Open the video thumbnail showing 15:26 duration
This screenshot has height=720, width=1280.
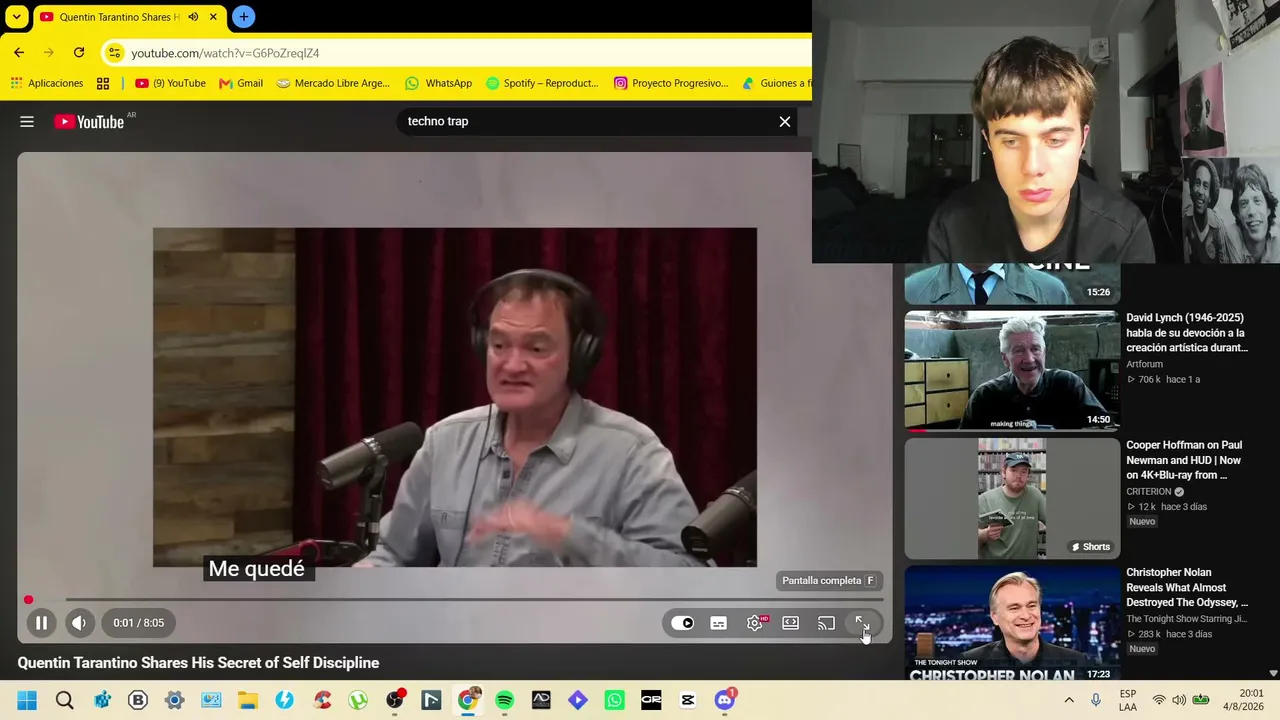coord(1012,284)
